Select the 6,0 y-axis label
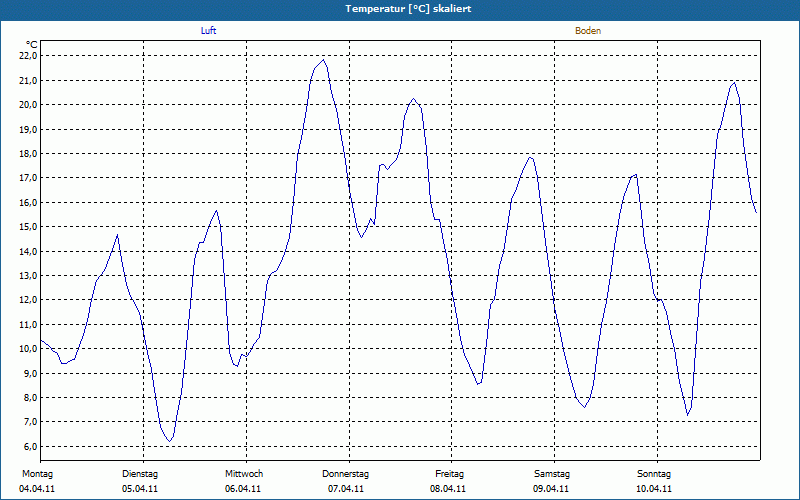Image resolution: width=800 pixels, height=500 pixels. 31,446
